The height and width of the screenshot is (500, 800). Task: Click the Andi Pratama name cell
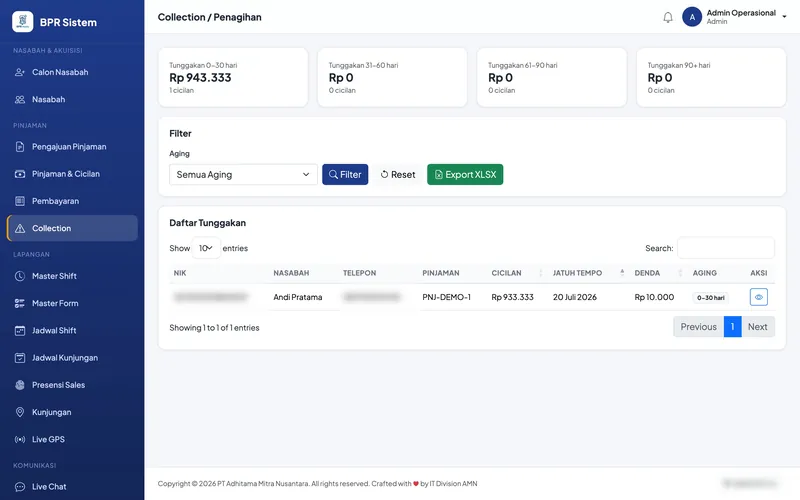(x=298, y=297)
